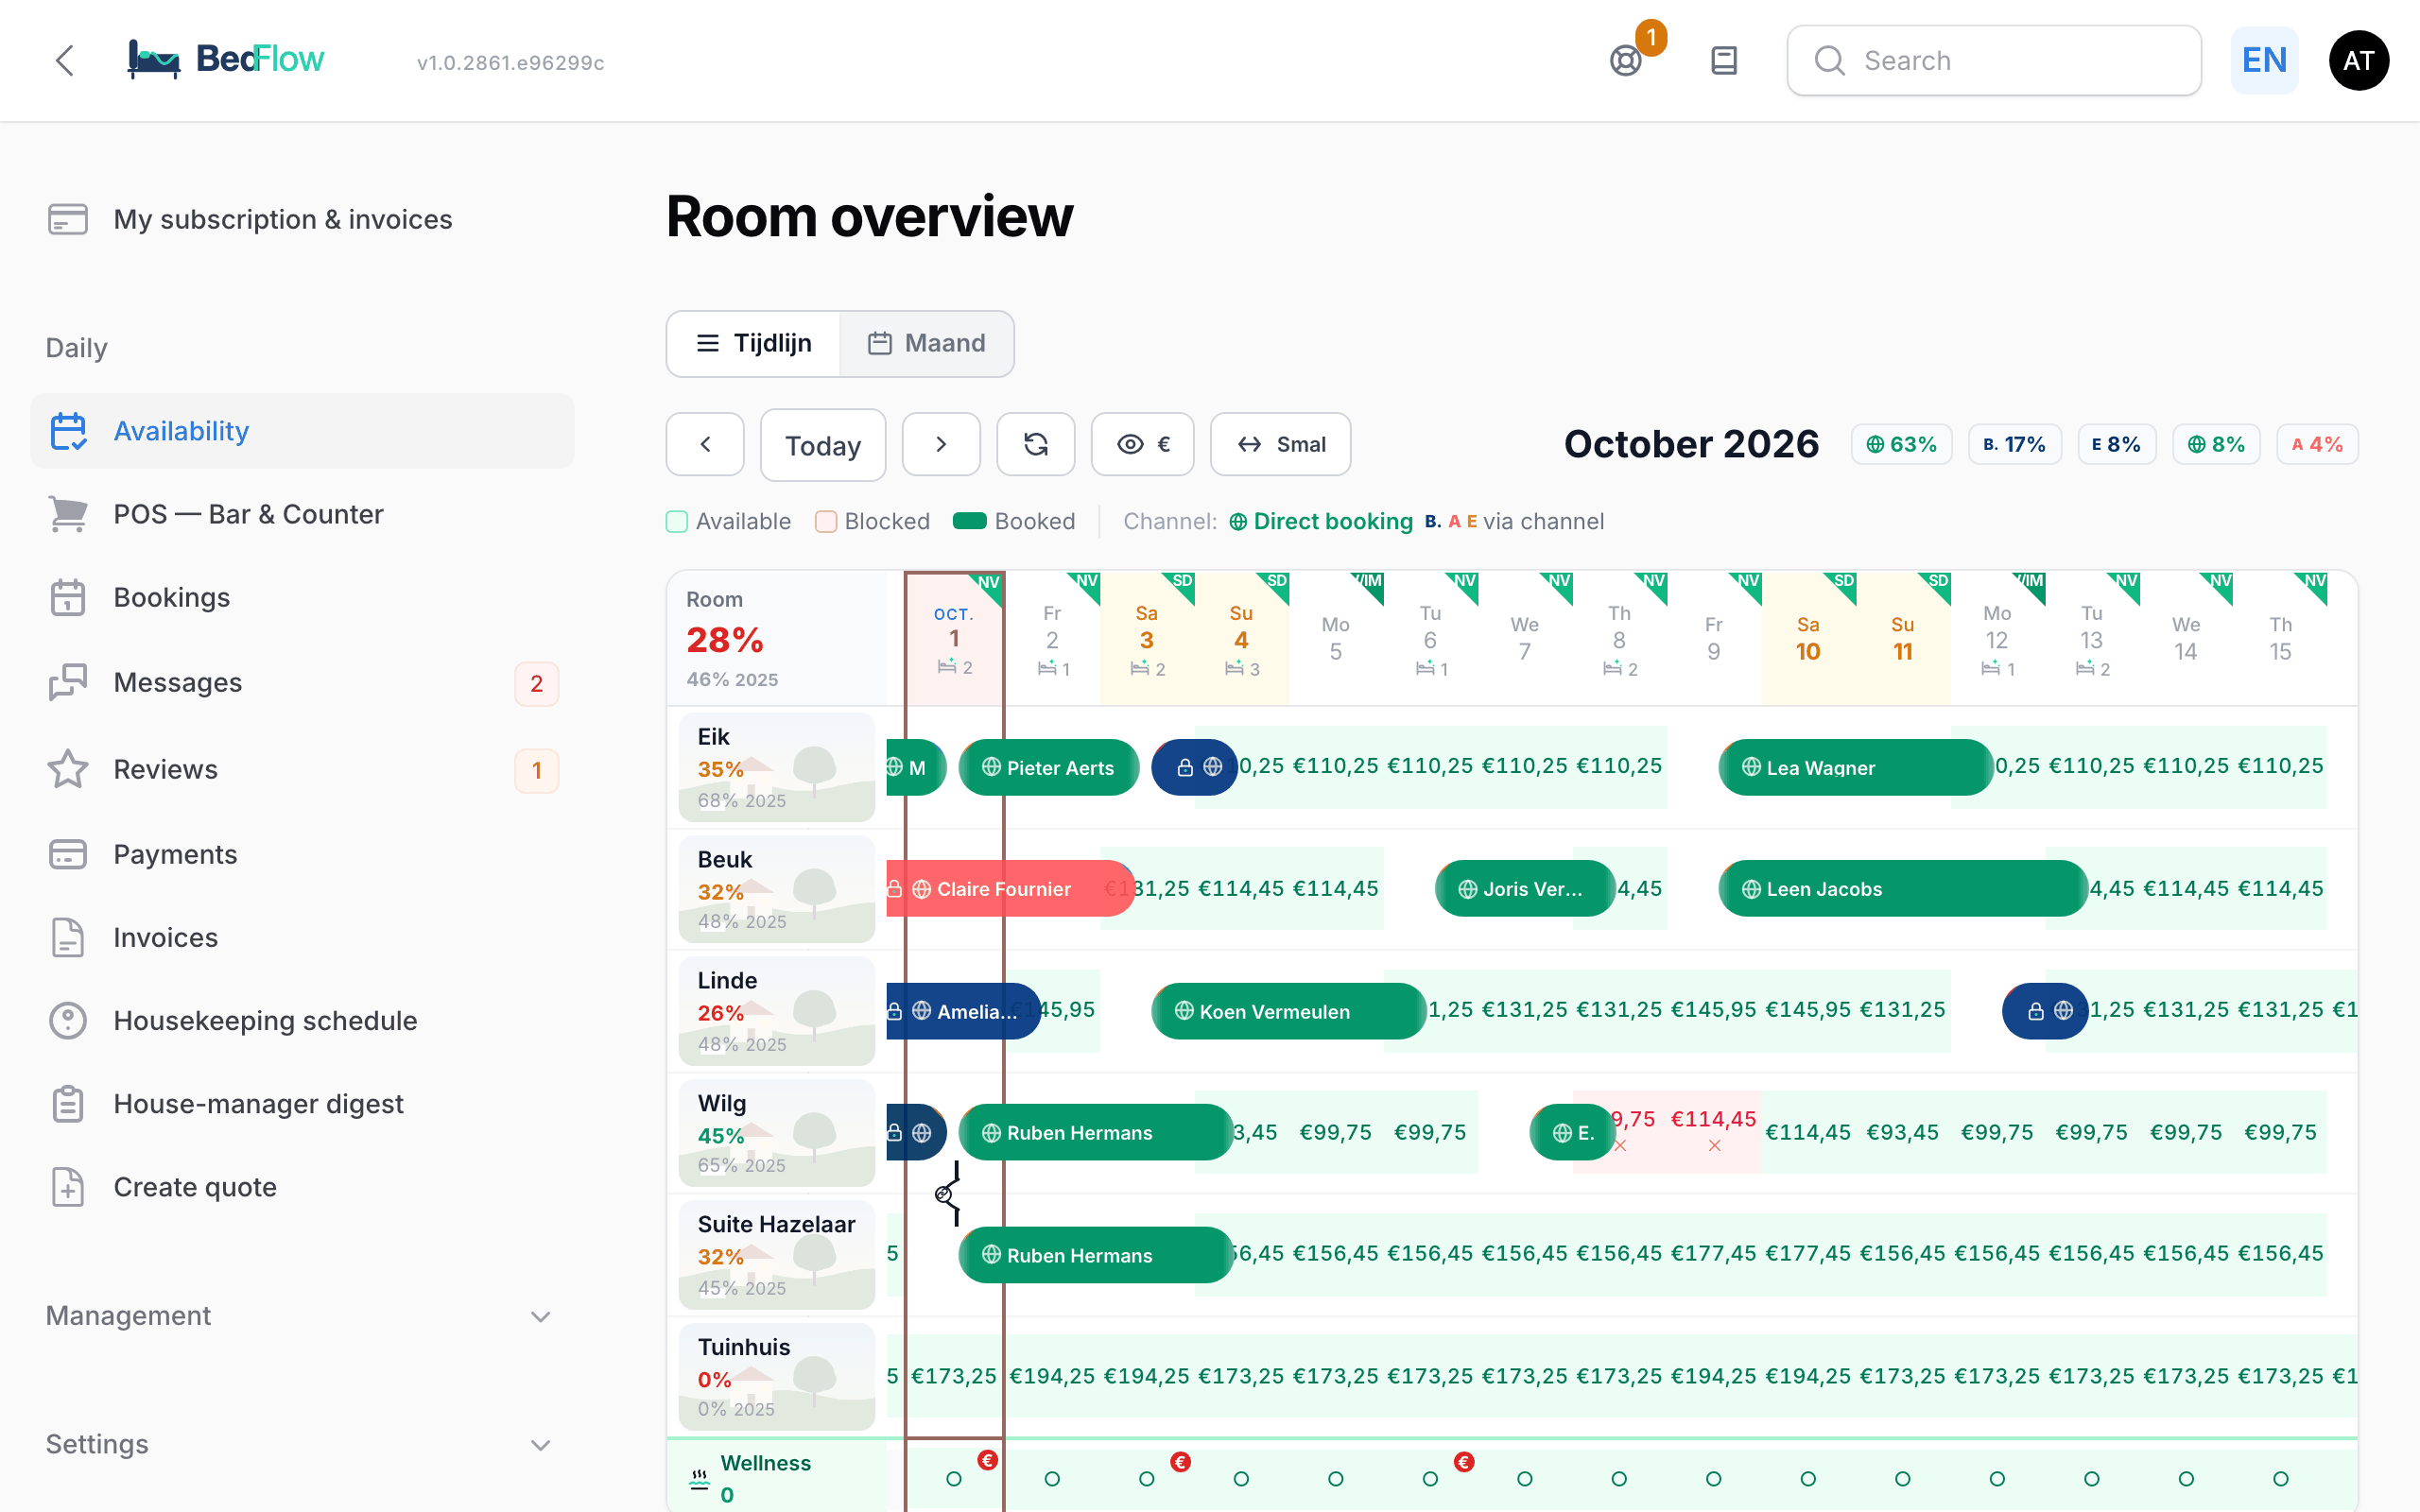Viewport: 2420px width, 1512px height.
Task: Select the Suite Hazelaar room card
Action: 777,1254
